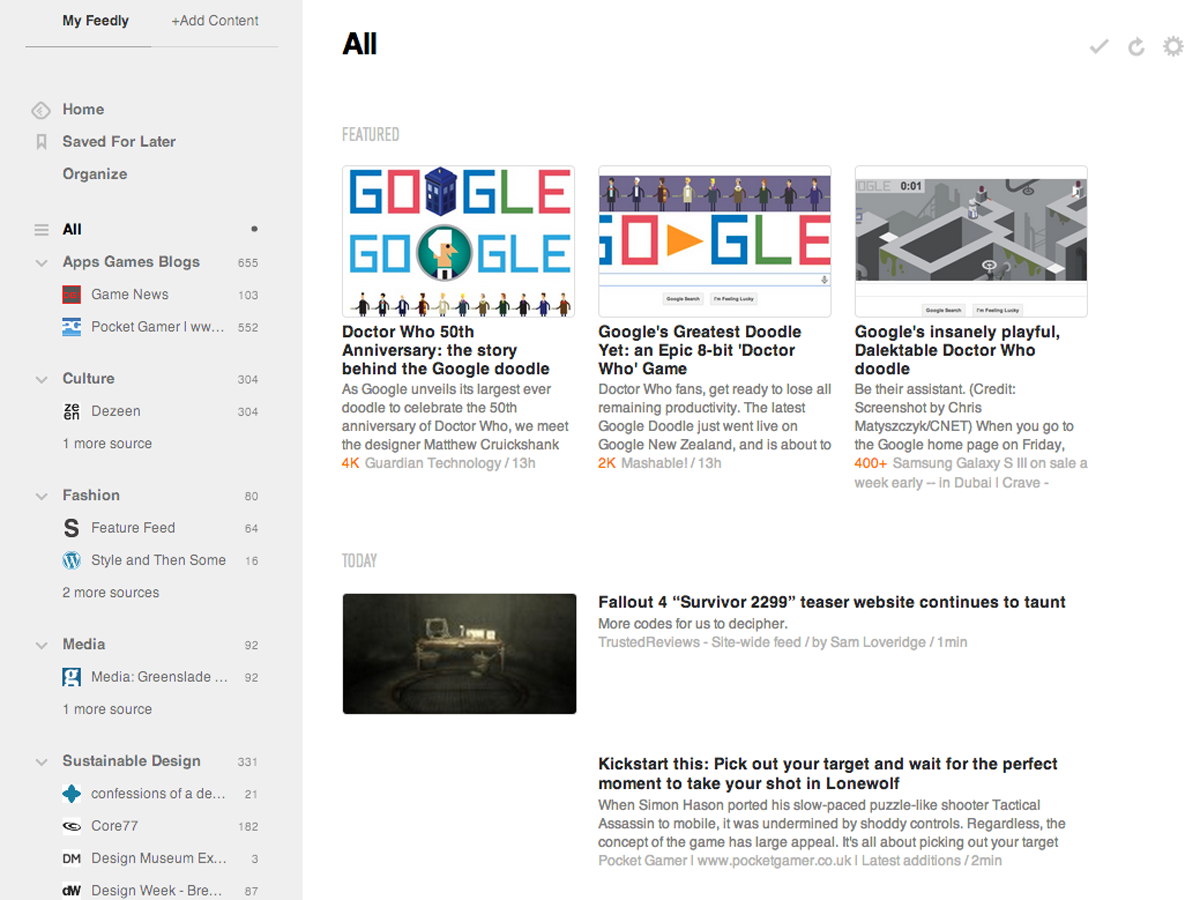
Task: Open Pocket Gamer feed
Action: pos(158,327)
